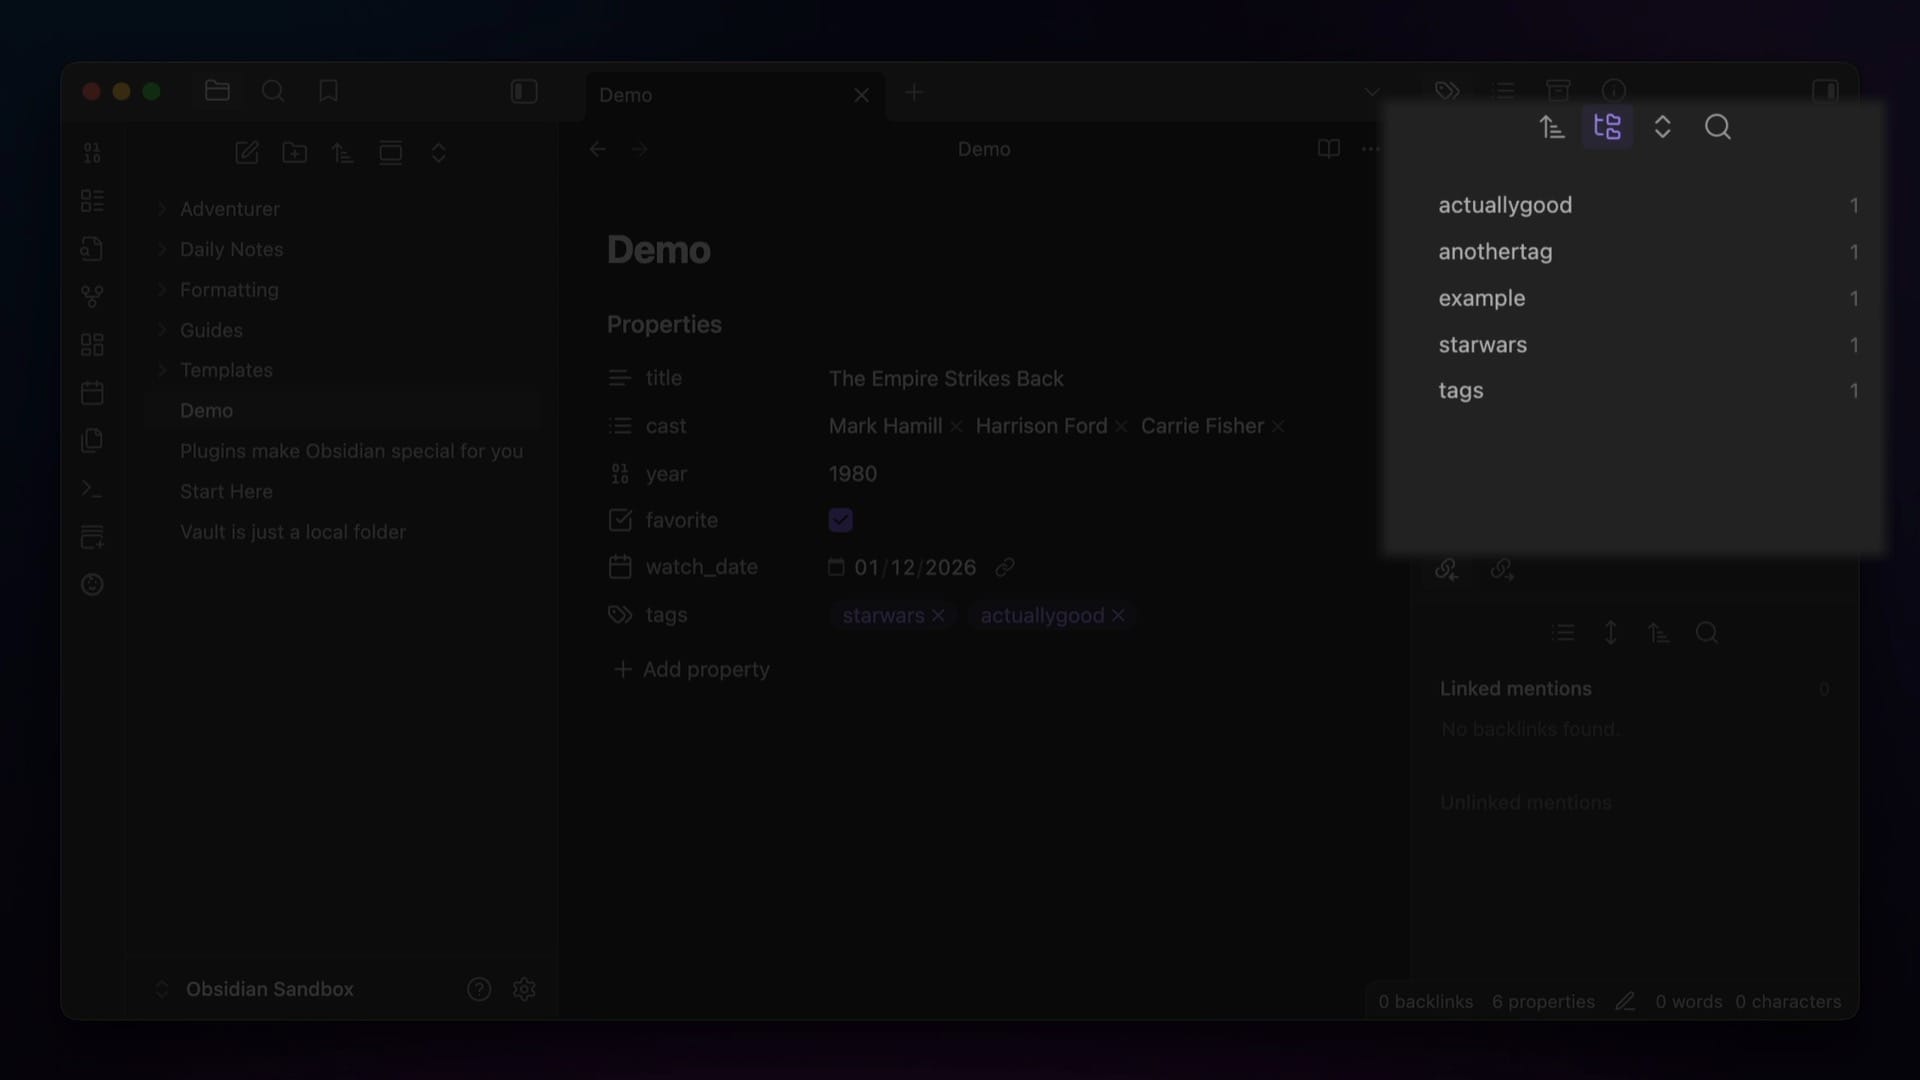This screenshot has width=1920, height=1080.
Task: Expand the Templates folder
Action: 226,370
